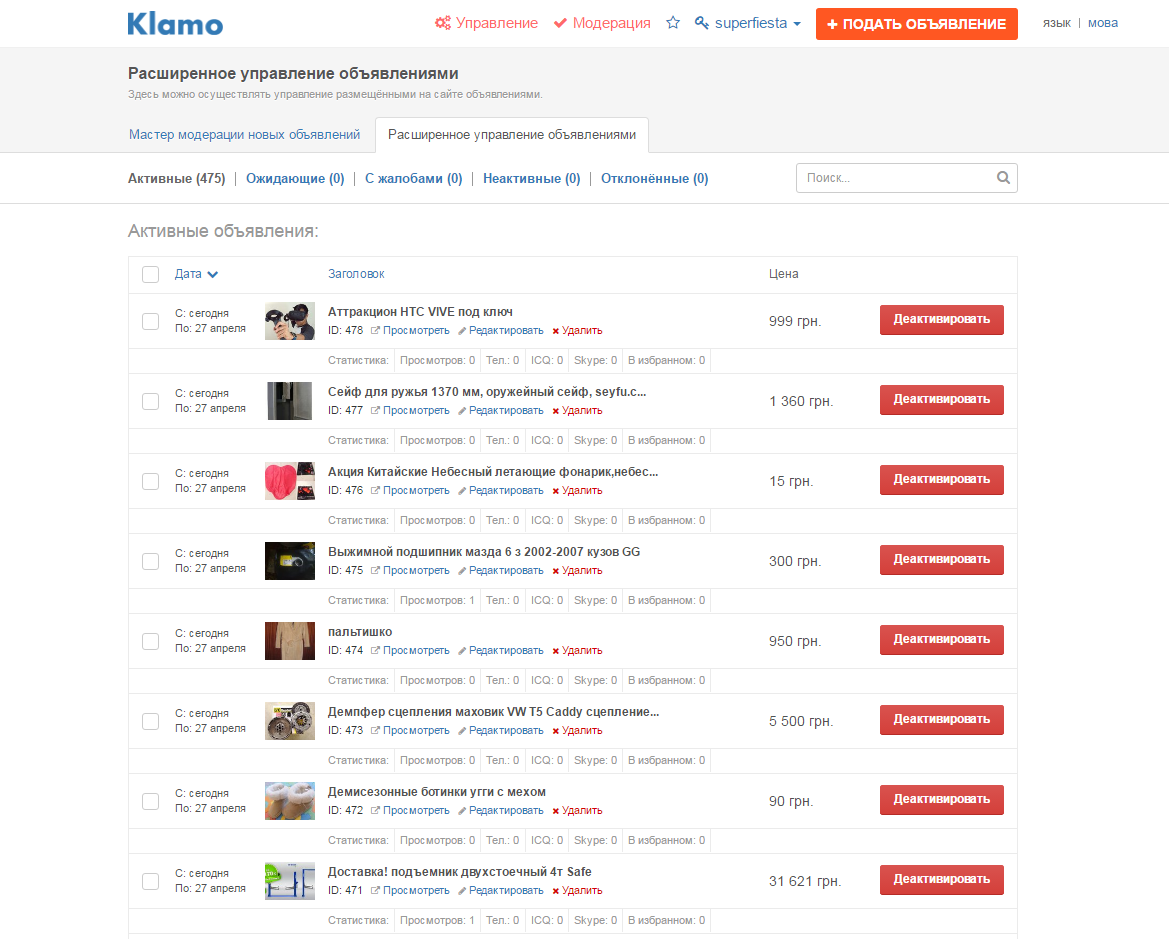1169x939 pixels.
Task: Click the gears icon next to Управление
Action: click(443, 23)
